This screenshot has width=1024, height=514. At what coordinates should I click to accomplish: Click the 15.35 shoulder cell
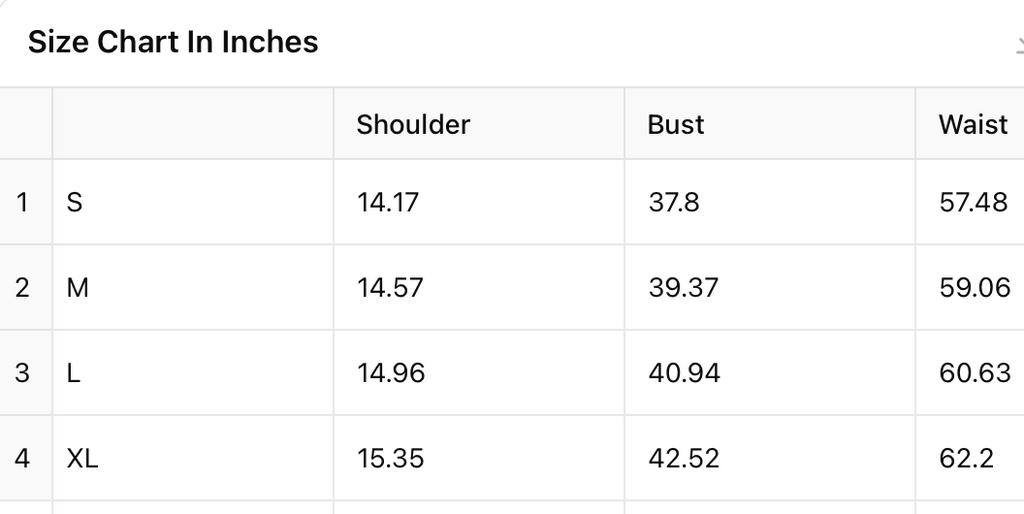pyautogui.click(x=390, y=458)
